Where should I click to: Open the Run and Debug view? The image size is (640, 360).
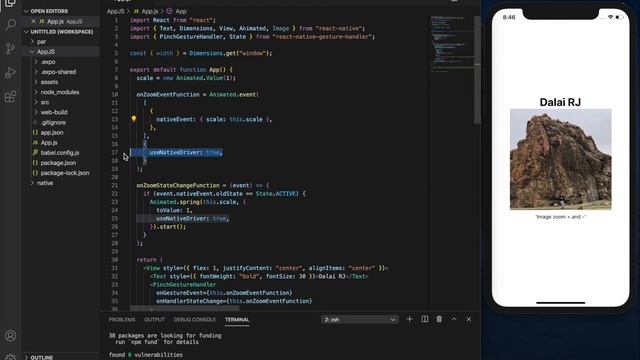pos(11,73)
